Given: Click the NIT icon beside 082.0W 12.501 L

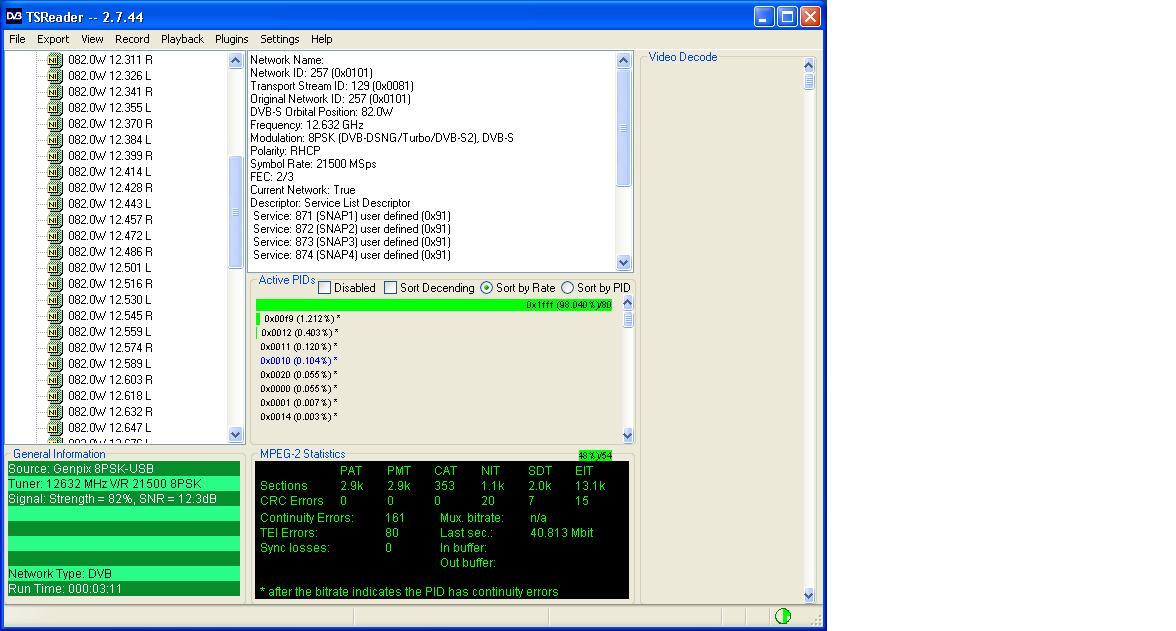Looking at the screenshot, I should tap(55, 268).
